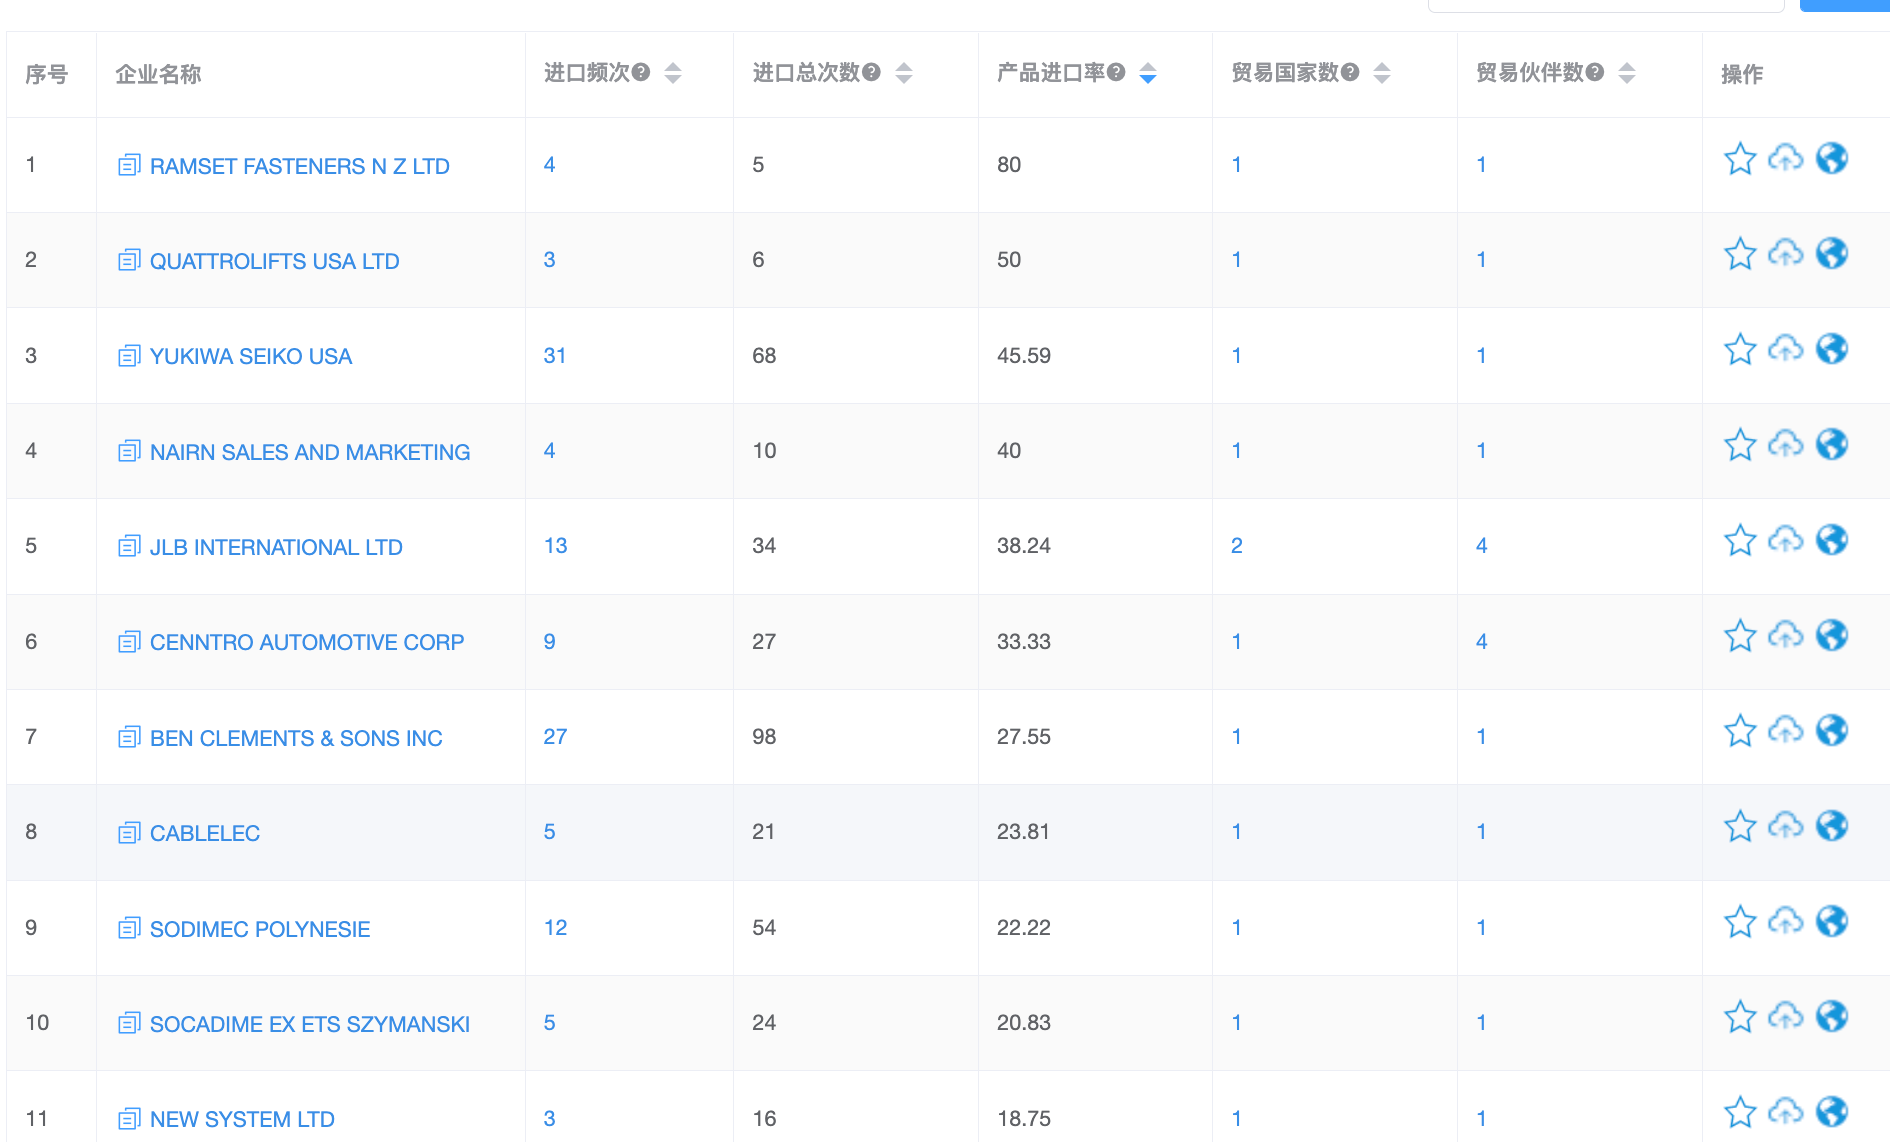Screen dimensions: 1890x1142
Task: Sort by 进口总次数 column arrows
Action: 904,73
